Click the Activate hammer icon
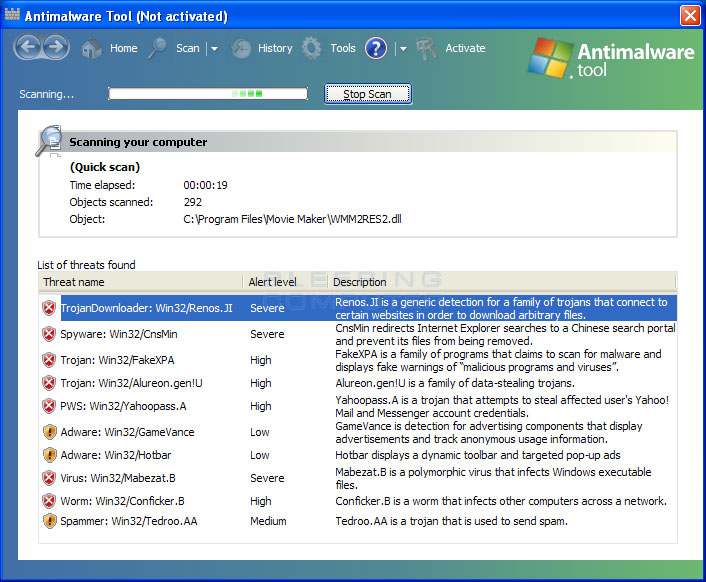Screen dimensions: 706x582 coord(426,49)
